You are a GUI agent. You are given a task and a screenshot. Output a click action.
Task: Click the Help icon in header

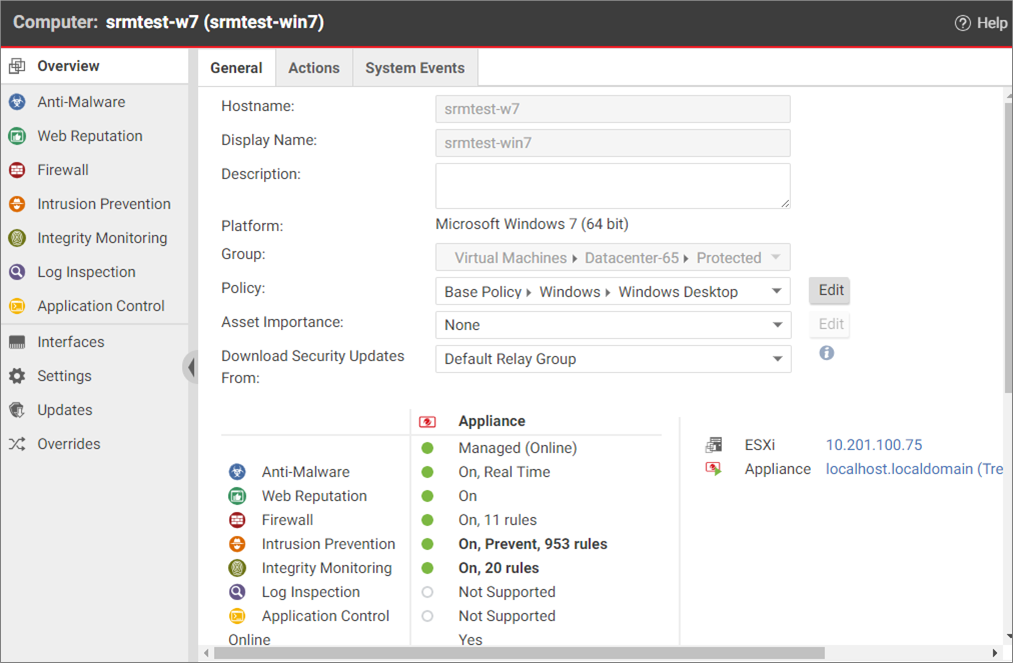click(x=963, y=23)
